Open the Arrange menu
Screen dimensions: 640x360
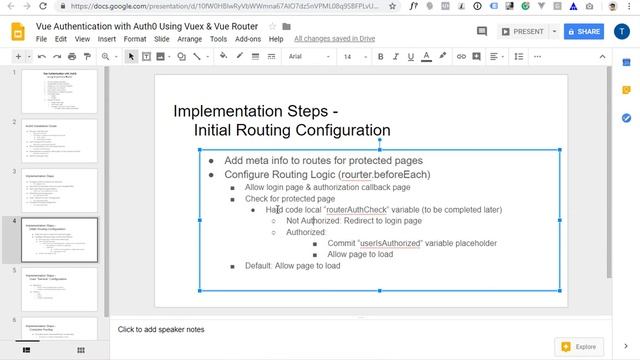(x=189, y=39)
